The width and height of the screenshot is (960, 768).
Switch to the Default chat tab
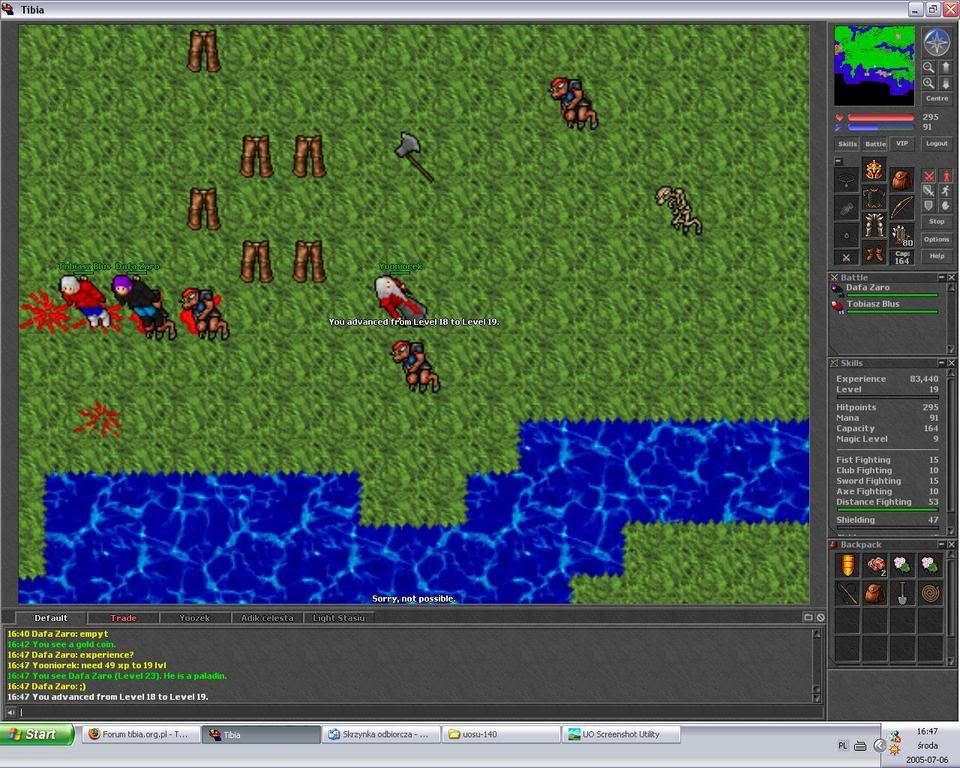point(51,618)
